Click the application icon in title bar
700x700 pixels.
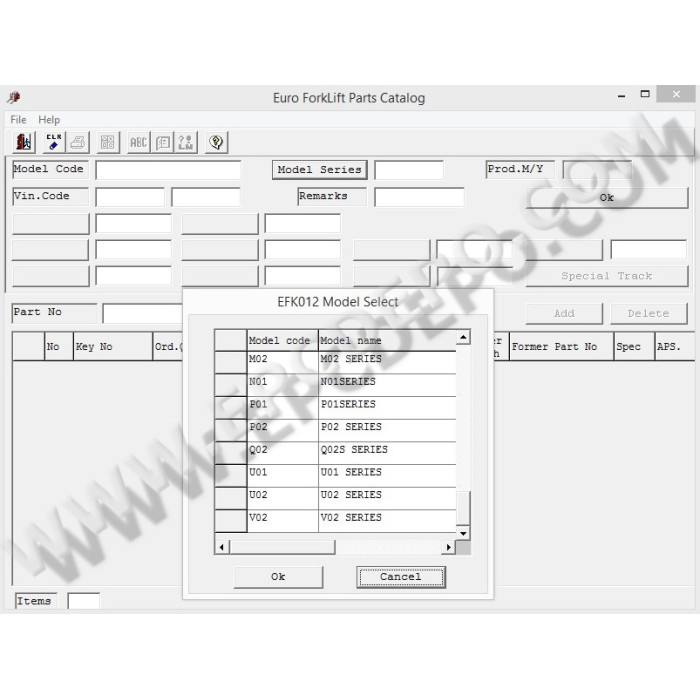(14, 97)
